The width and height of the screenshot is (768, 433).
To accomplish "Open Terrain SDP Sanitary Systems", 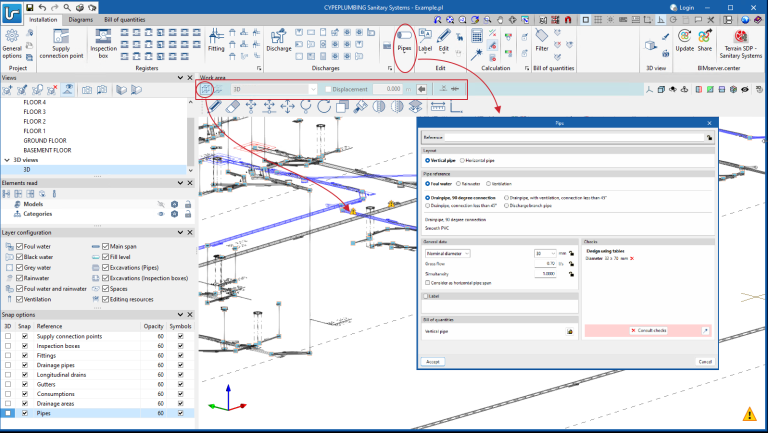I will (x=741, y=44).
